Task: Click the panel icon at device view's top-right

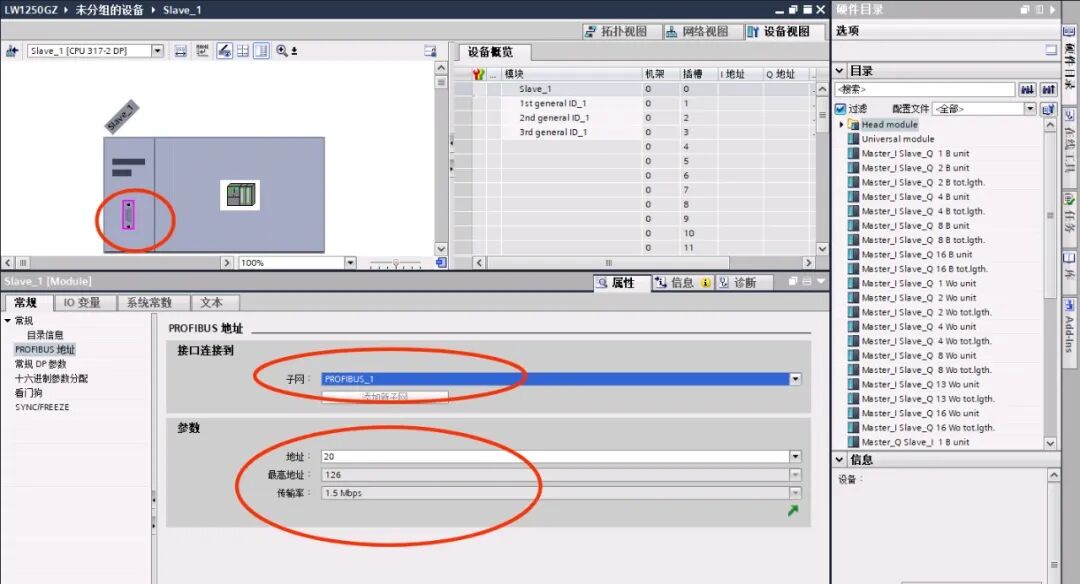Action: [x=430, y=51]
